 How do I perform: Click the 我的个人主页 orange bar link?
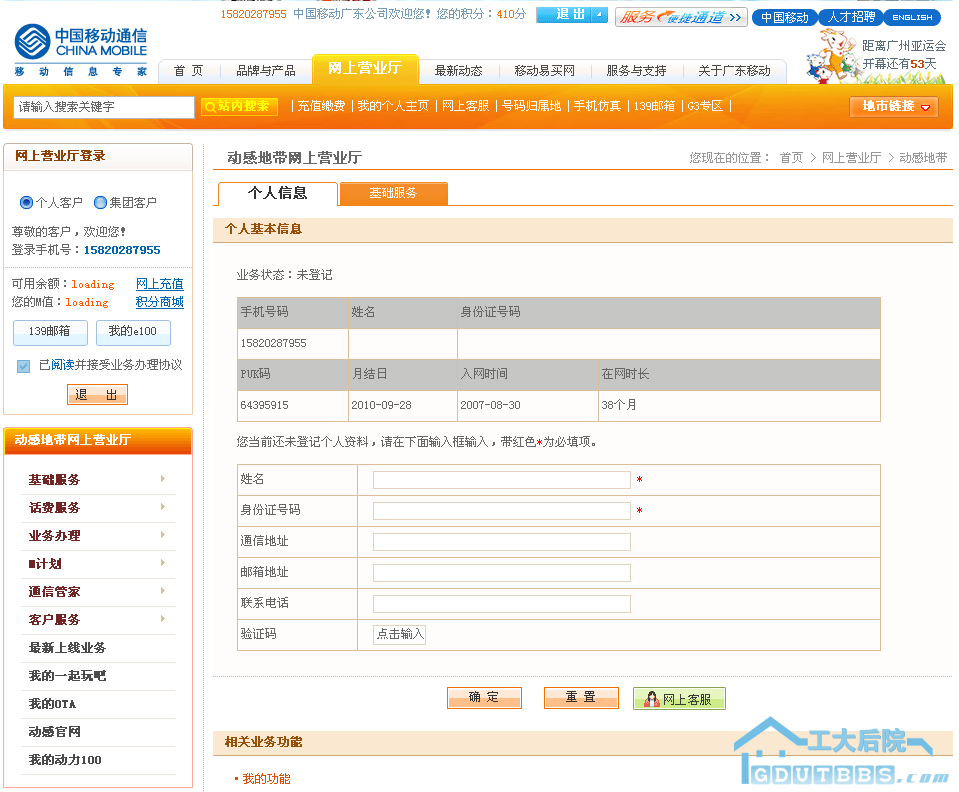(393, 106)
